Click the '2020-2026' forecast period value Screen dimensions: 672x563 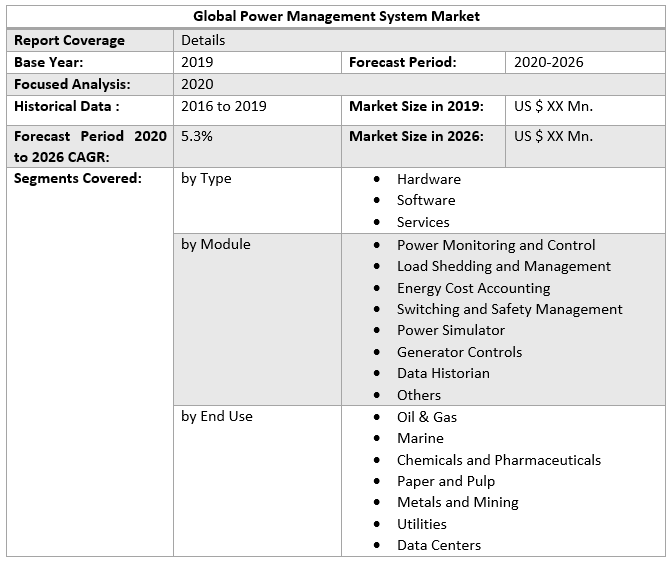click(x=549, y=62)
